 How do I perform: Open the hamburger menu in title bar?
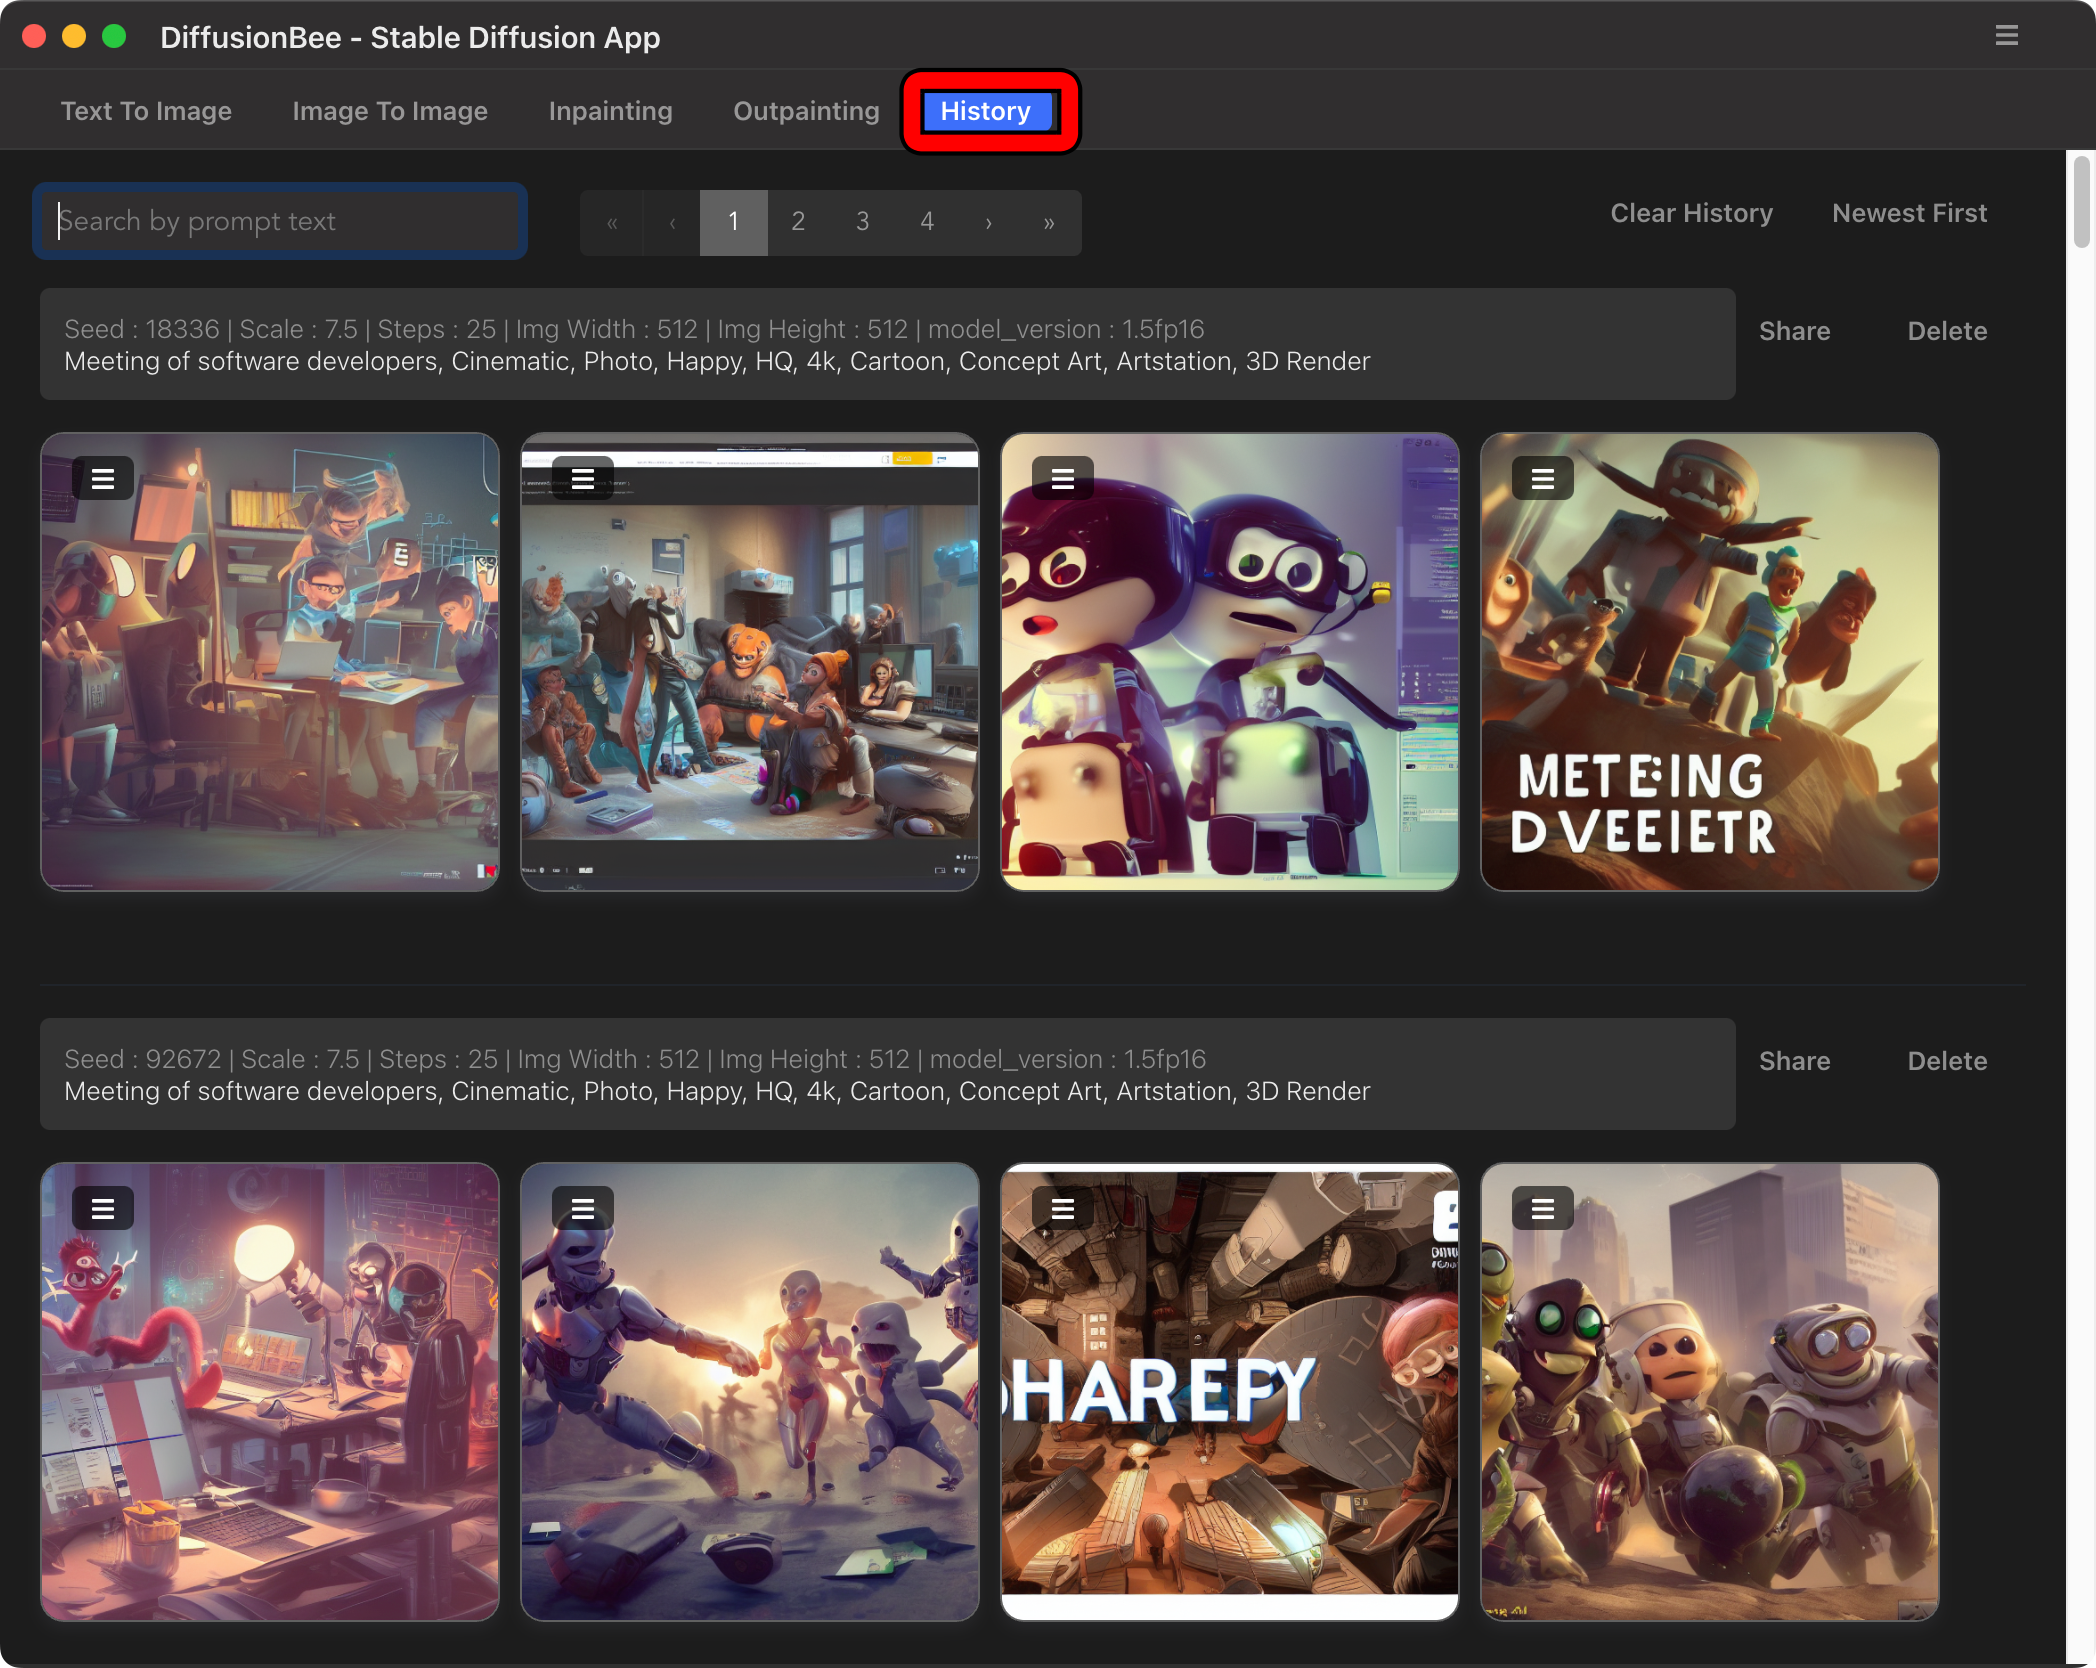[x=2006, y=36]
